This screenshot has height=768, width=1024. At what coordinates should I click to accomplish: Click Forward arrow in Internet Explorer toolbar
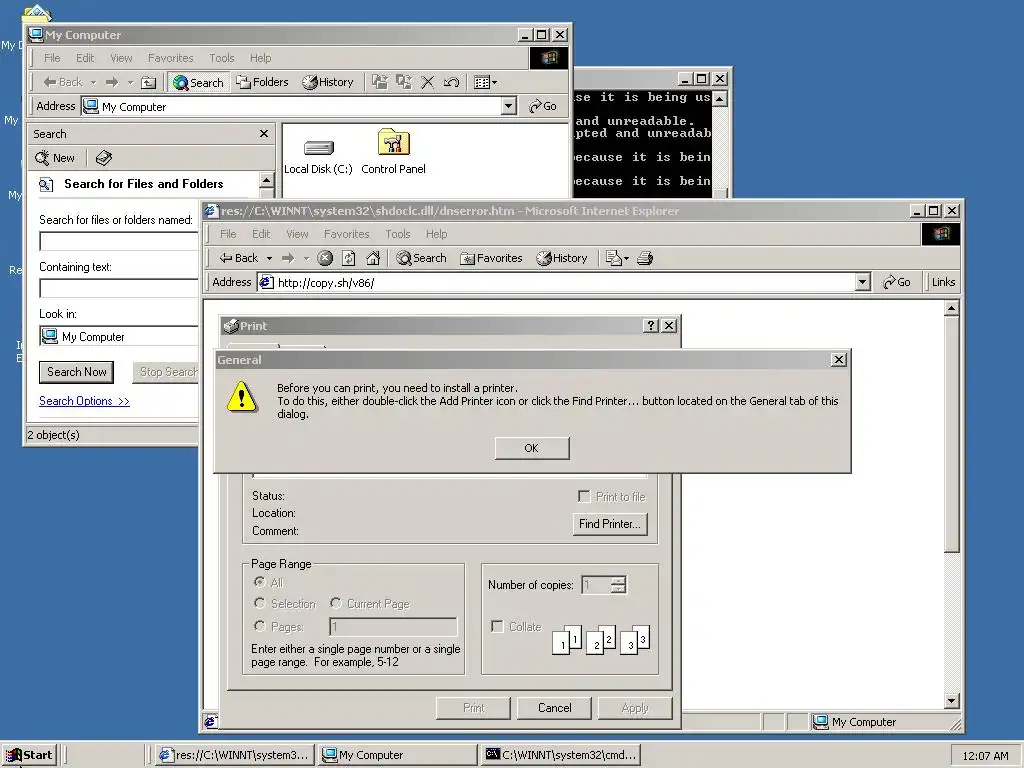(x=288, y=258)
